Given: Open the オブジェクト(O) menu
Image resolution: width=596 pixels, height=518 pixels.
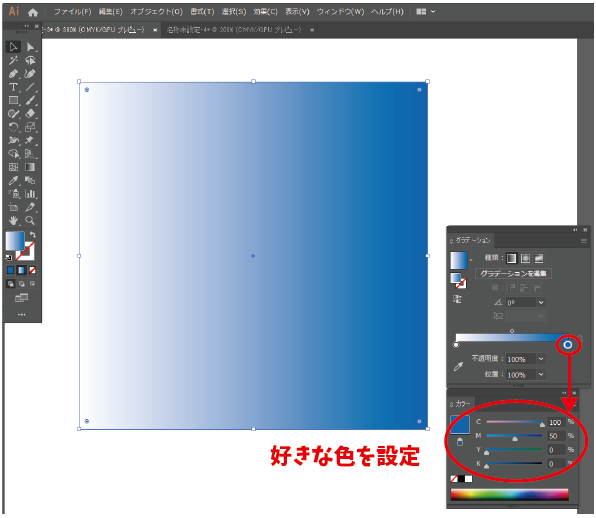Looking at the screenshot, I should (157, 12).
